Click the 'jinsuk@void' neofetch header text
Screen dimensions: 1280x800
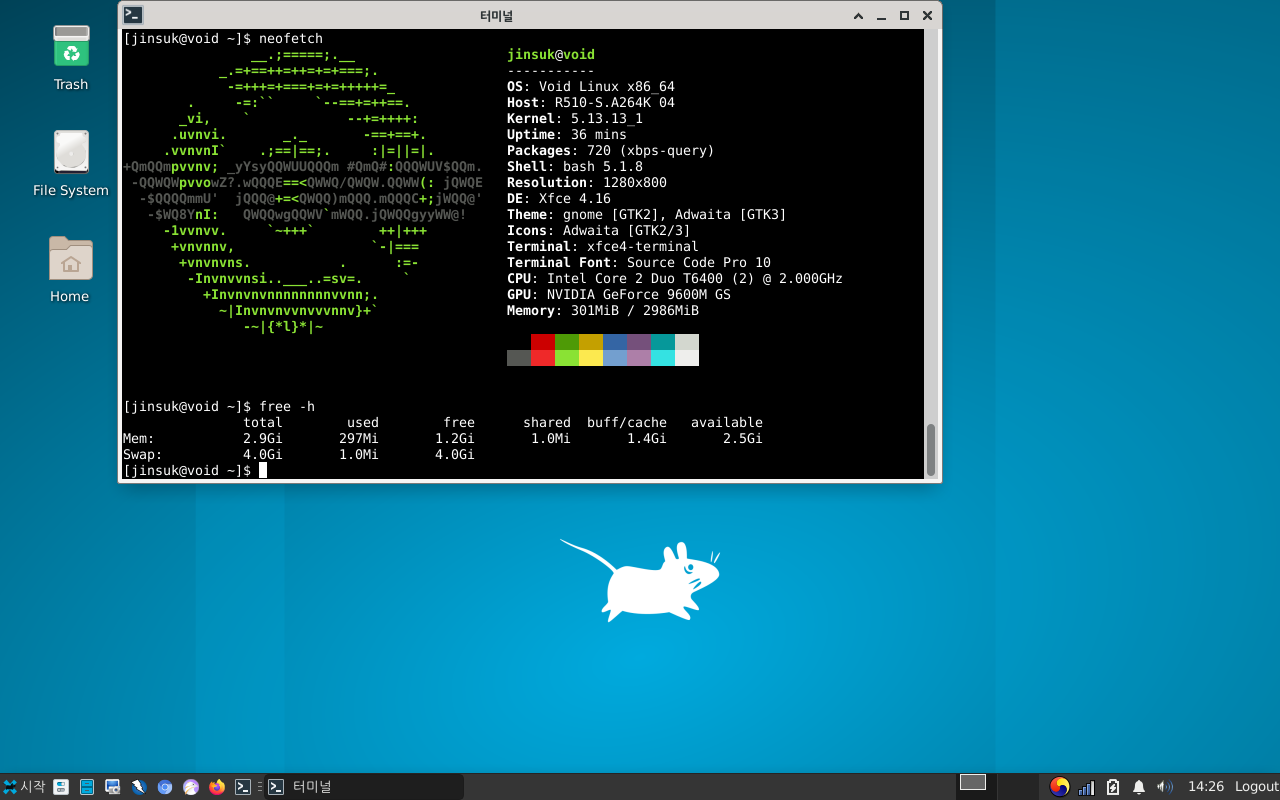(x=551, y=55)
